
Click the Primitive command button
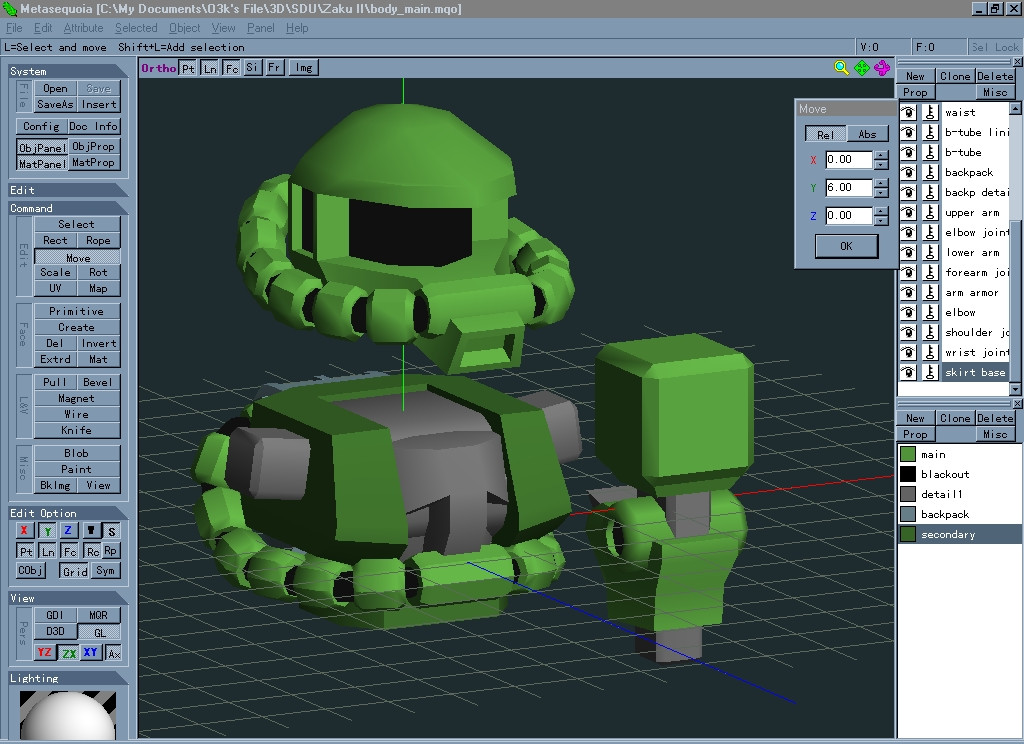[76, 311]
